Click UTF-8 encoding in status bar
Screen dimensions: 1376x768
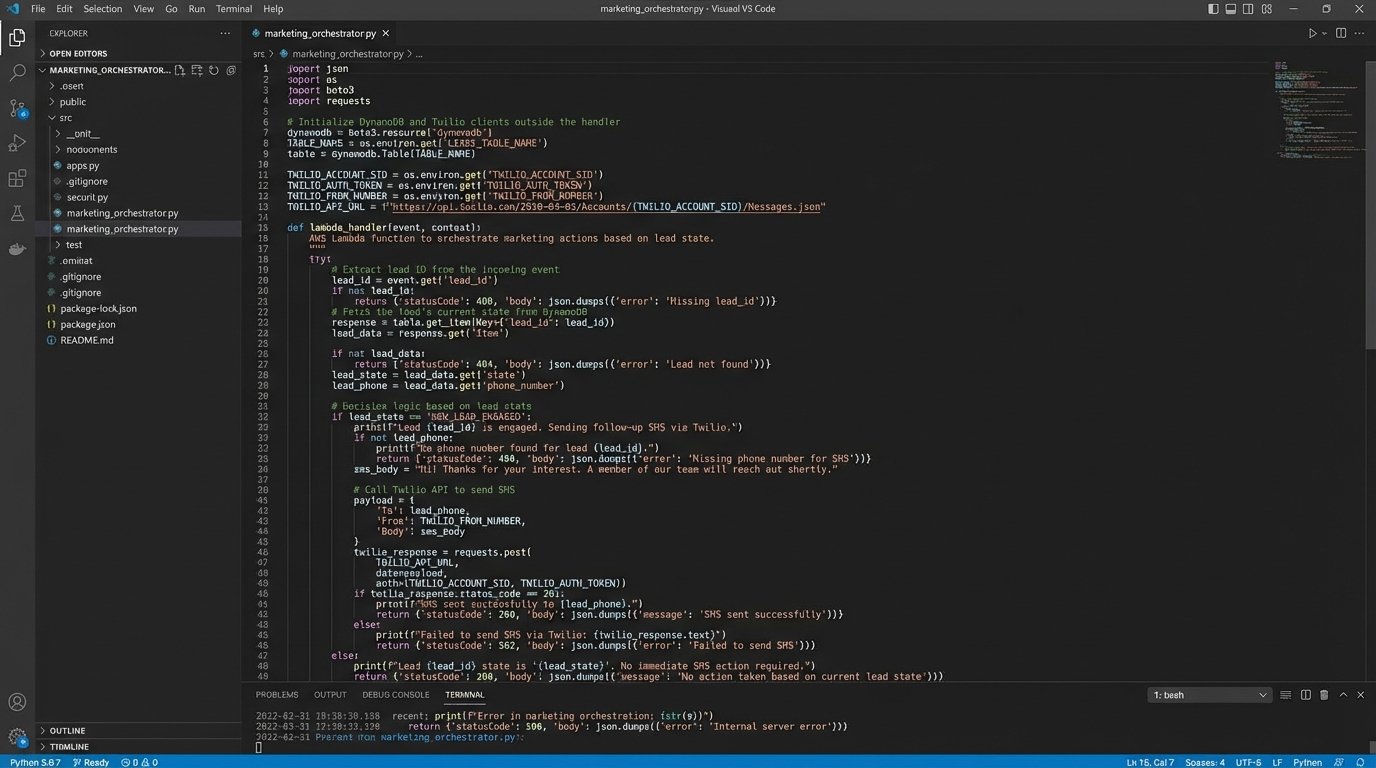click(1247, 762)
